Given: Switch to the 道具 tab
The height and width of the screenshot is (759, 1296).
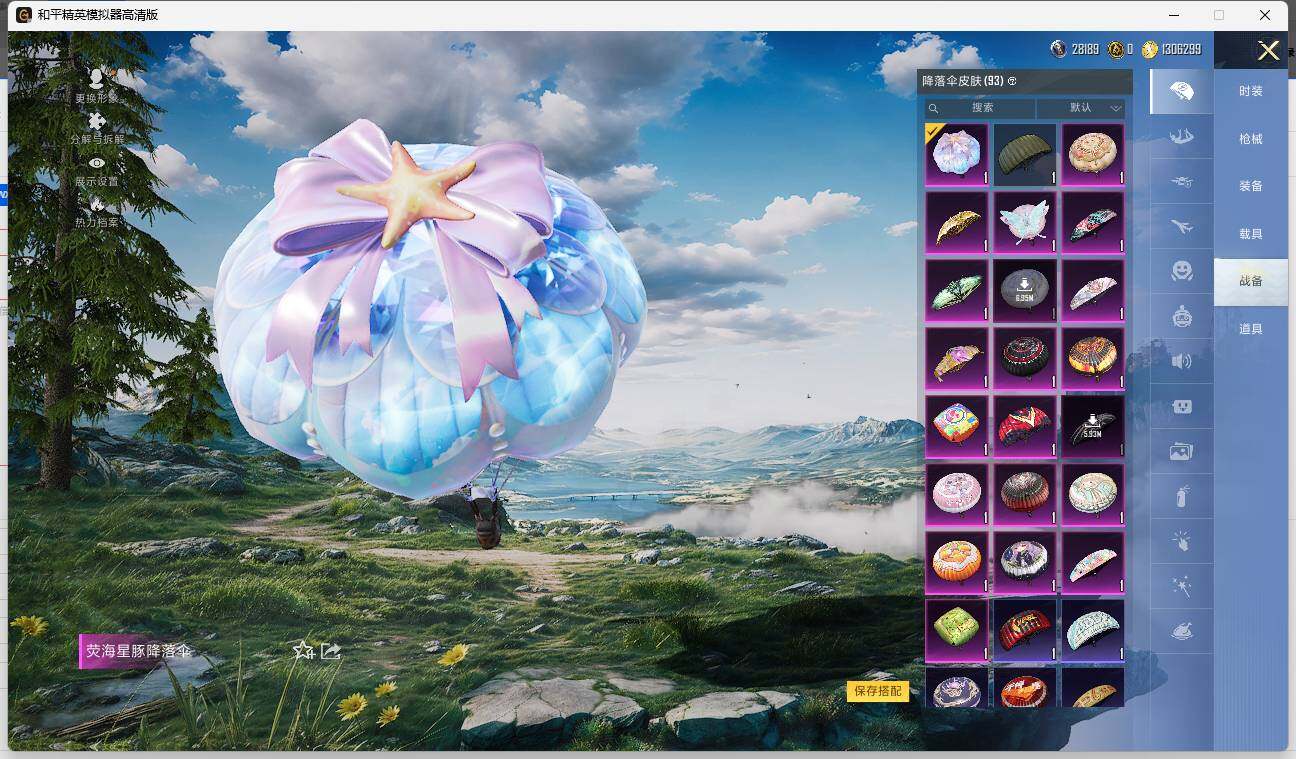Looking at the screenshot, I should click(x=1250, y=329).
